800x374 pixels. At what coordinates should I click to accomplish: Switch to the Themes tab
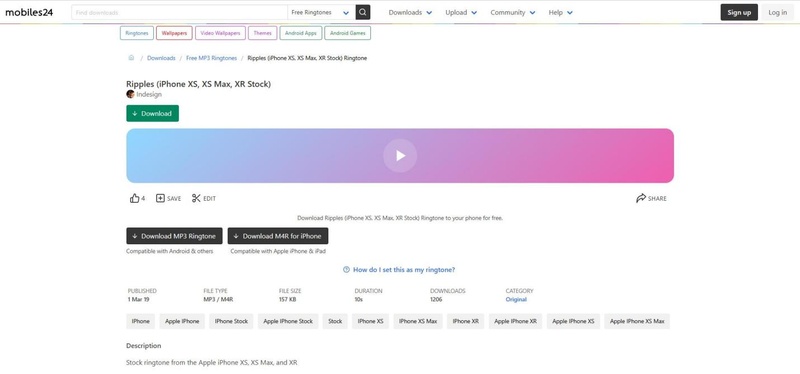coord(263,33)
